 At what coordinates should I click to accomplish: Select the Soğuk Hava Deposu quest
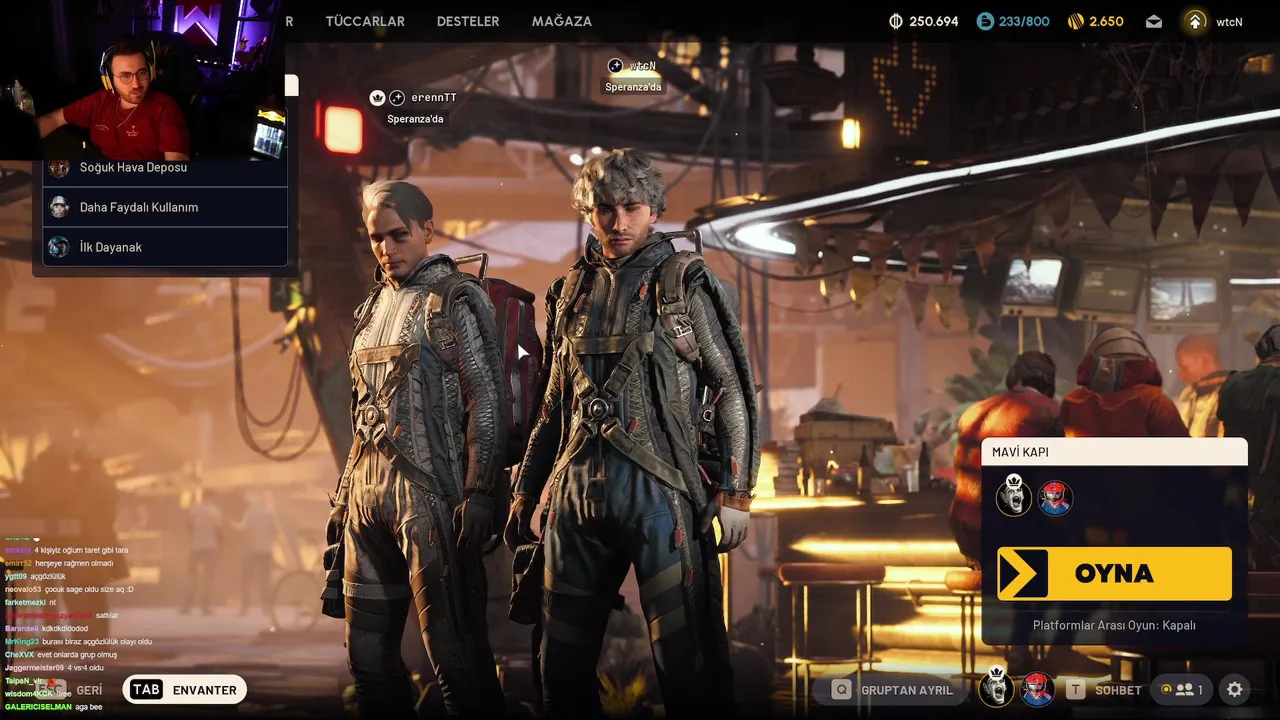pyautogui.click(x=165, y=167)
